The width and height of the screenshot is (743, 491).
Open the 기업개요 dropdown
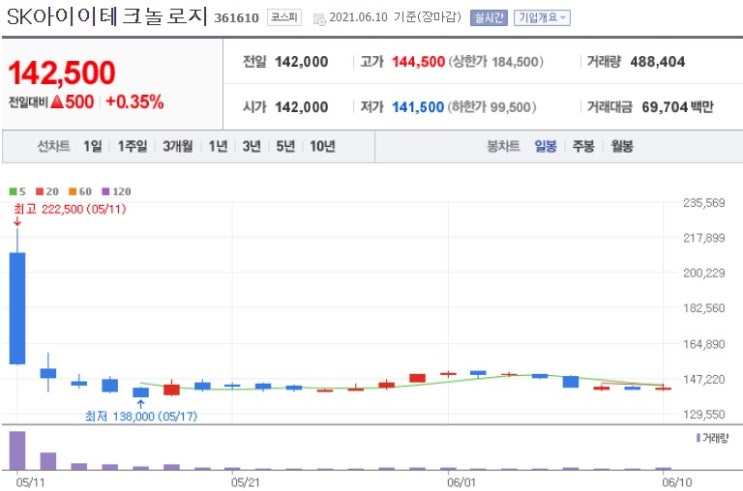542,18
